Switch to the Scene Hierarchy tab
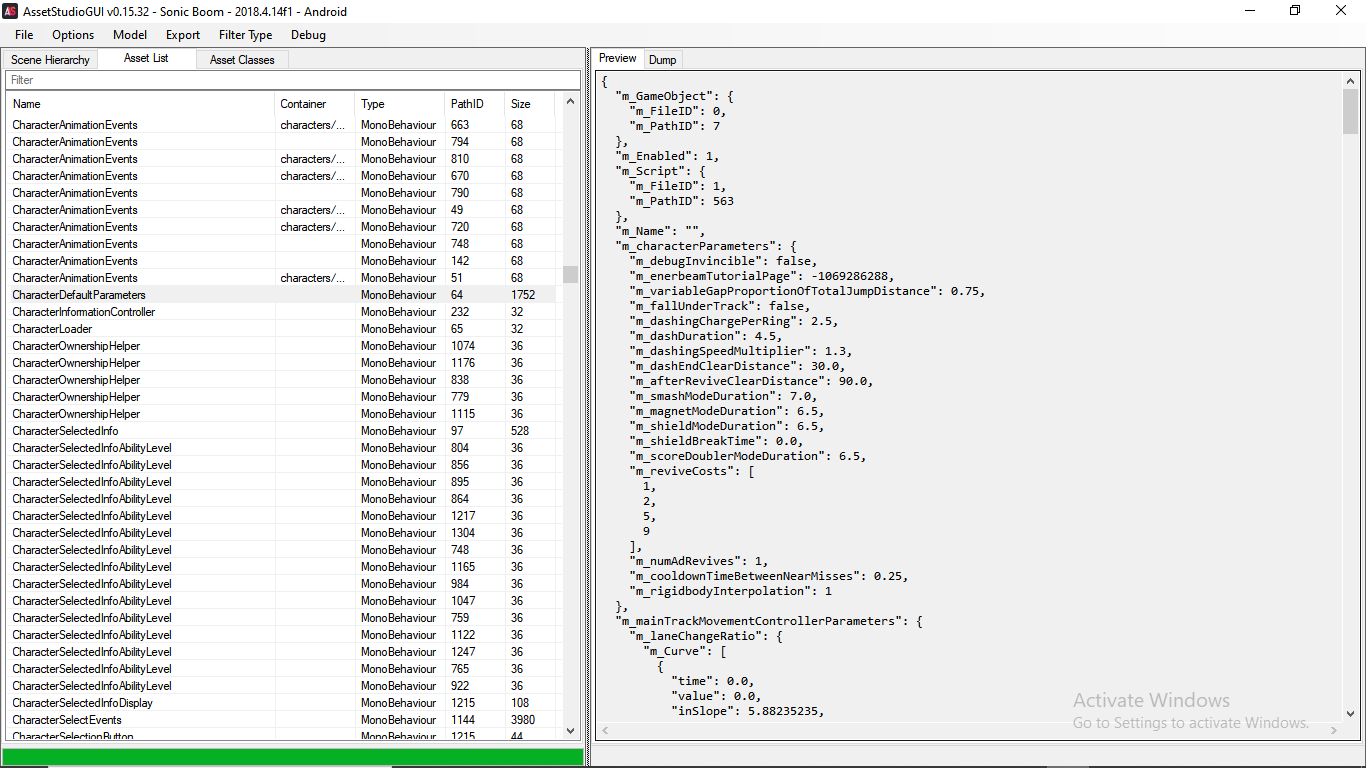The width and height of the screenshot is (1366, 768). [x=50, y=59]
